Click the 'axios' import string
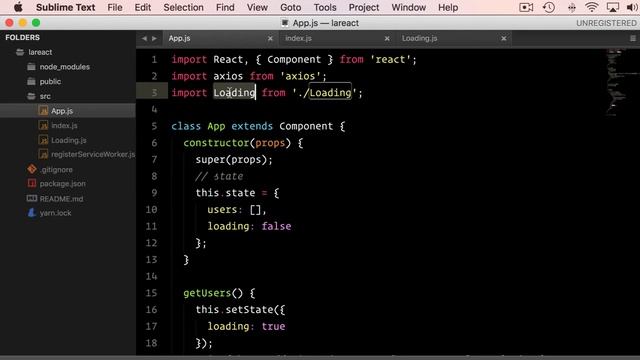 [x=300, y=76]
